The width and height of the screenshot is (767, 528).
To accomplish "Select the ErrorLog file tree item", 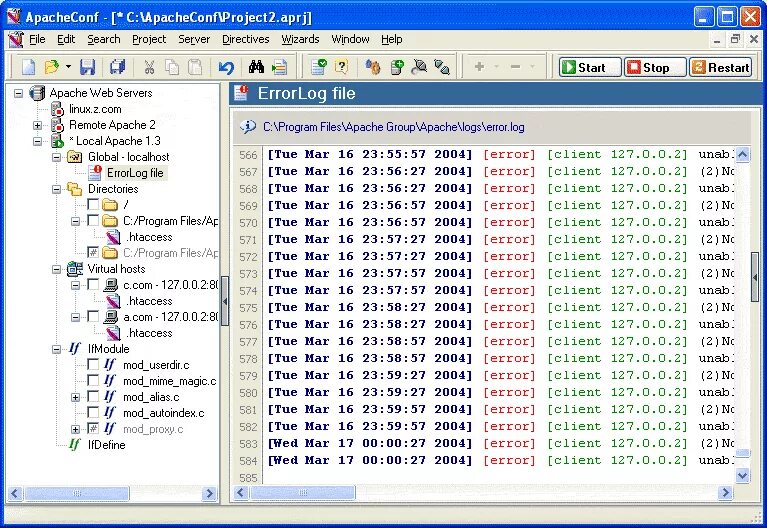I will pyautogui.click(x=135, y=173).
